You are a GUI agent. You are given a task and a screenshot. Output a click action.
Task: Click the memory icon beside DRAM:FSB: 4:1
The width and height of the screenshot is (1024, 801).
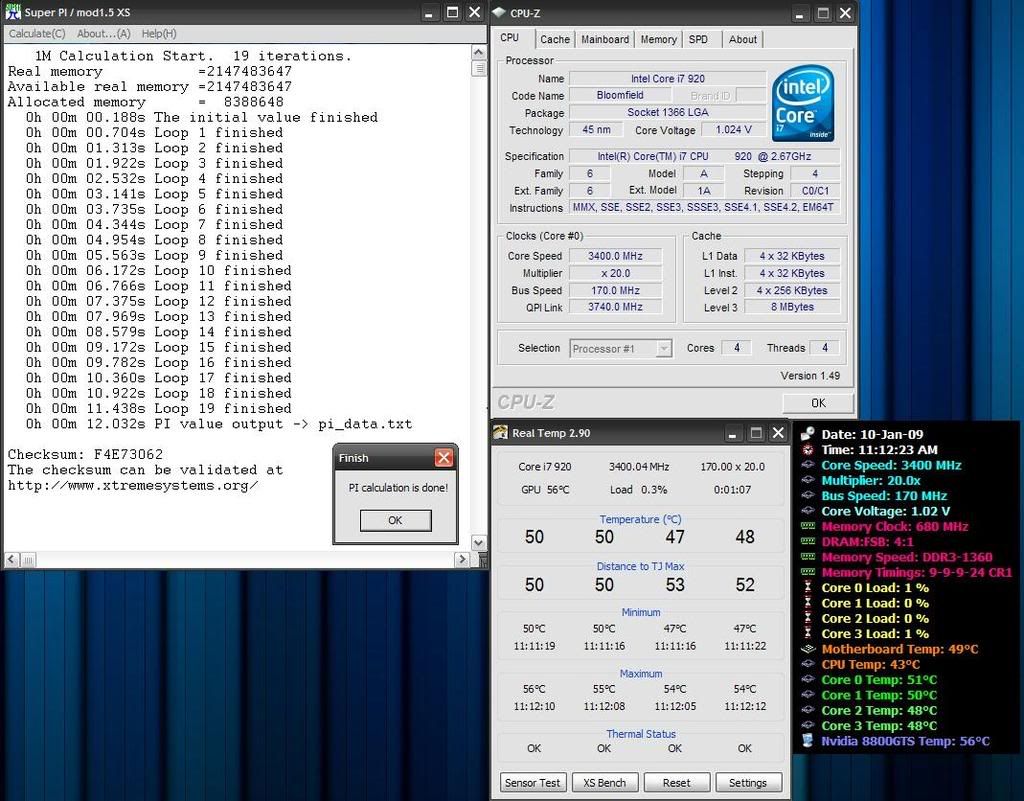click(x=808, y=542)
